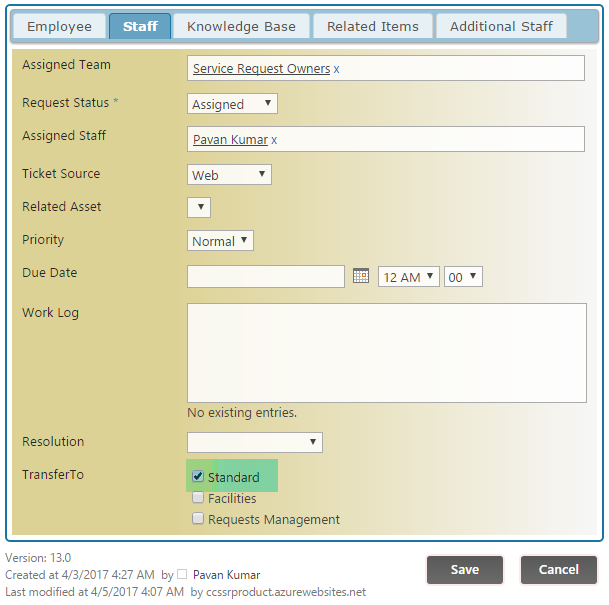Enable the Facilities checkbox
Viewport: 609px width, 605px height.
(198, 498)
